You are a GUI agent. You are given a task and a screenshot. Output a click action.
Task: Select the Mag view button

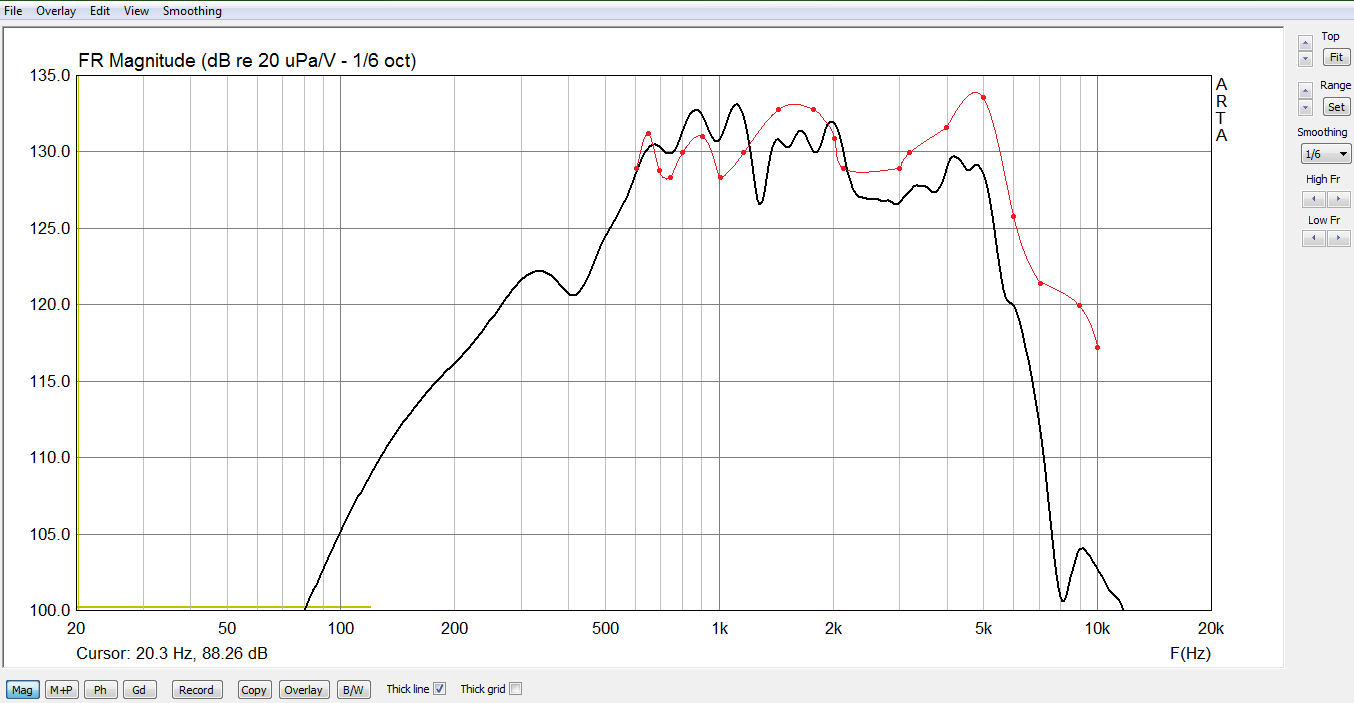pos(22,690)
